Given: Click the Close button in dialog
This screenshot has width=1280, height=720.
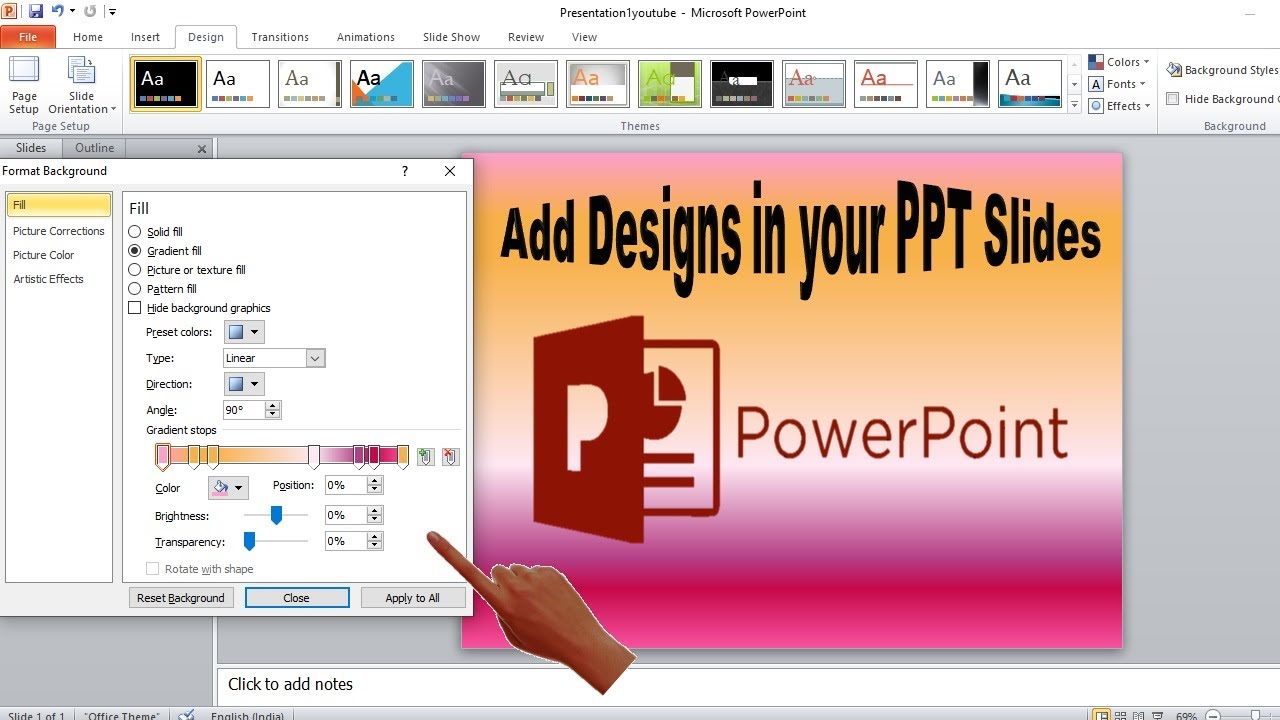Looking at the screenshot, I should pos(297,598).
